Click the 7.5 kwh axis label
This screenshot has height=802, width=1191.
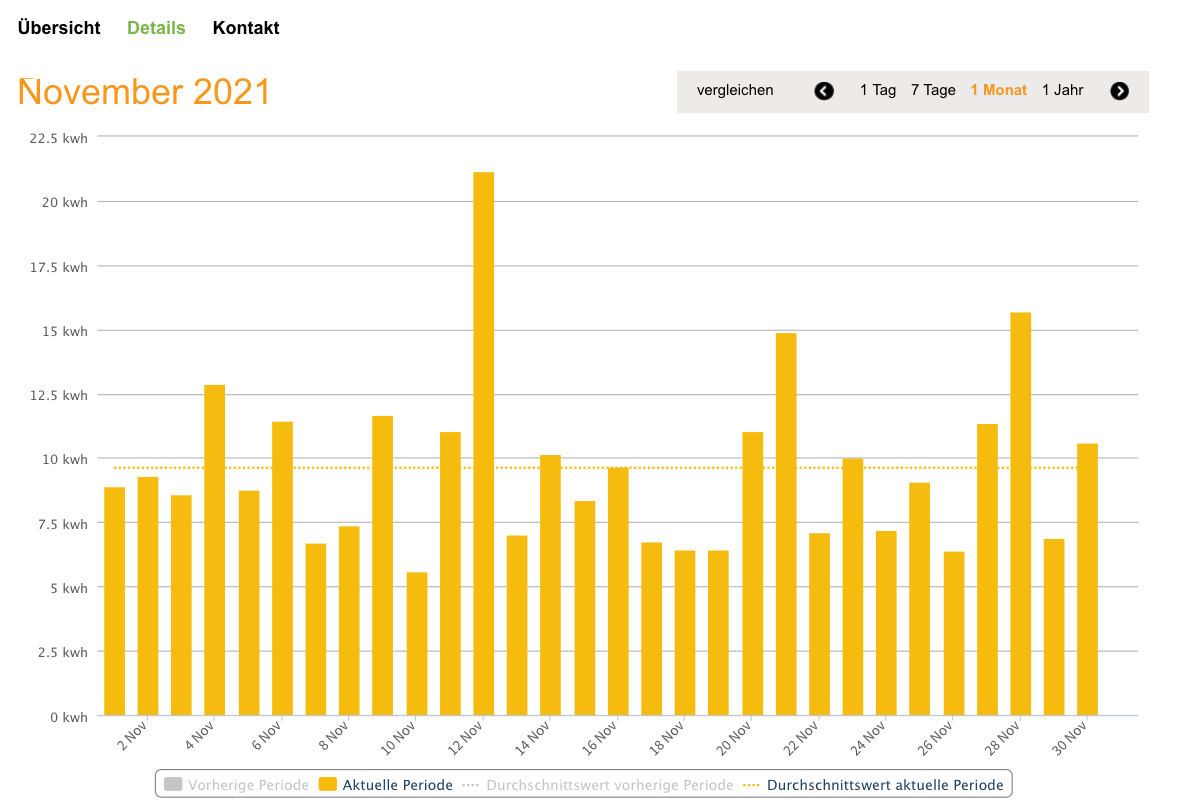tap(63, 524)
